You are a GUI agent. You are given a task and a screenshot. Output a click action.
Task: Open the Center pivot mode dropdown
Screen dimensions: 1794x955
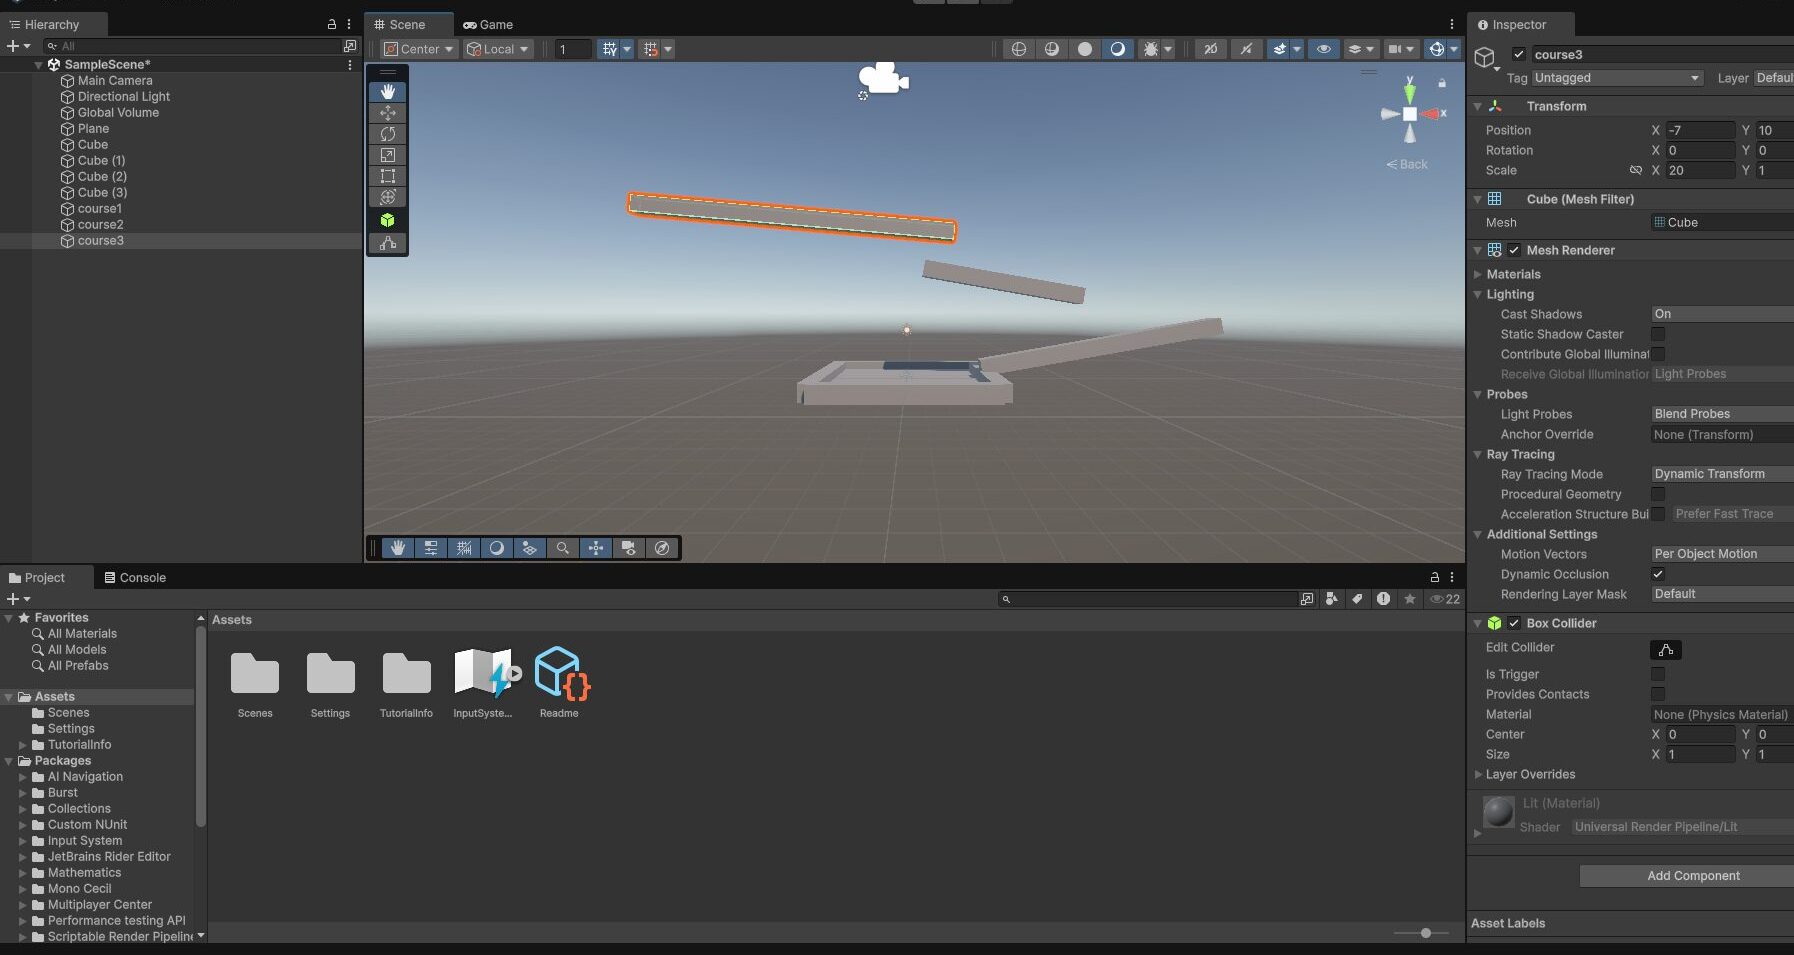[x=420, y=49]
